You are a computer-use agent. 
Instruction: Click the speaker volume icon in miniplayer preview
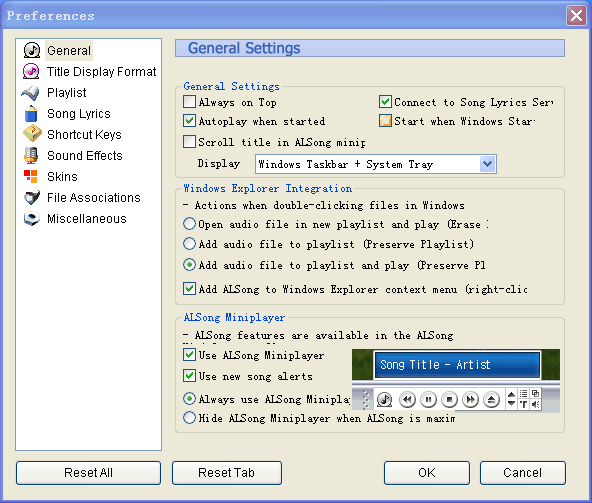535,404
